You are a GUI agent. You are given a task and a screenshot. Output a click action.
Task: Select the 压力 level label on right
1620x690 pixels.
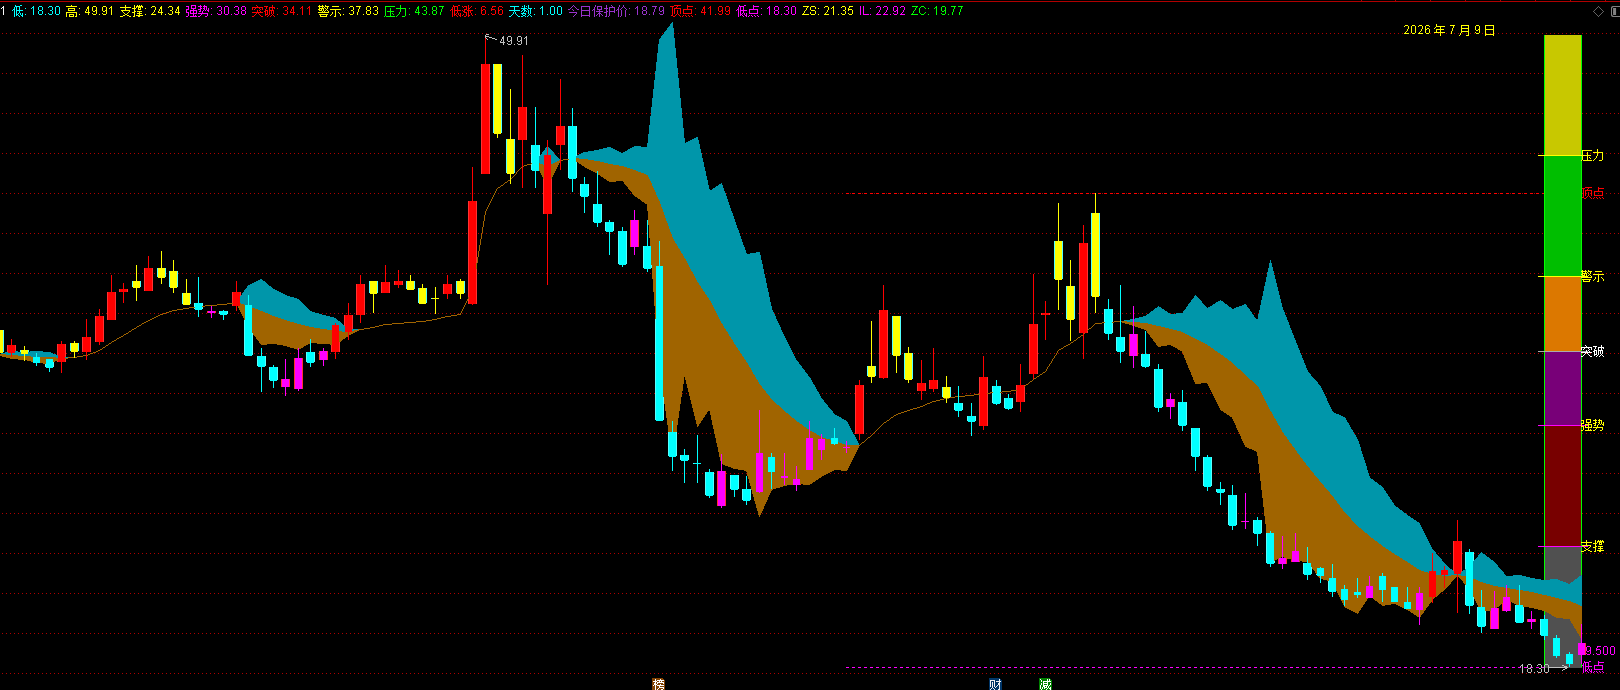(x=1593, y=156)
